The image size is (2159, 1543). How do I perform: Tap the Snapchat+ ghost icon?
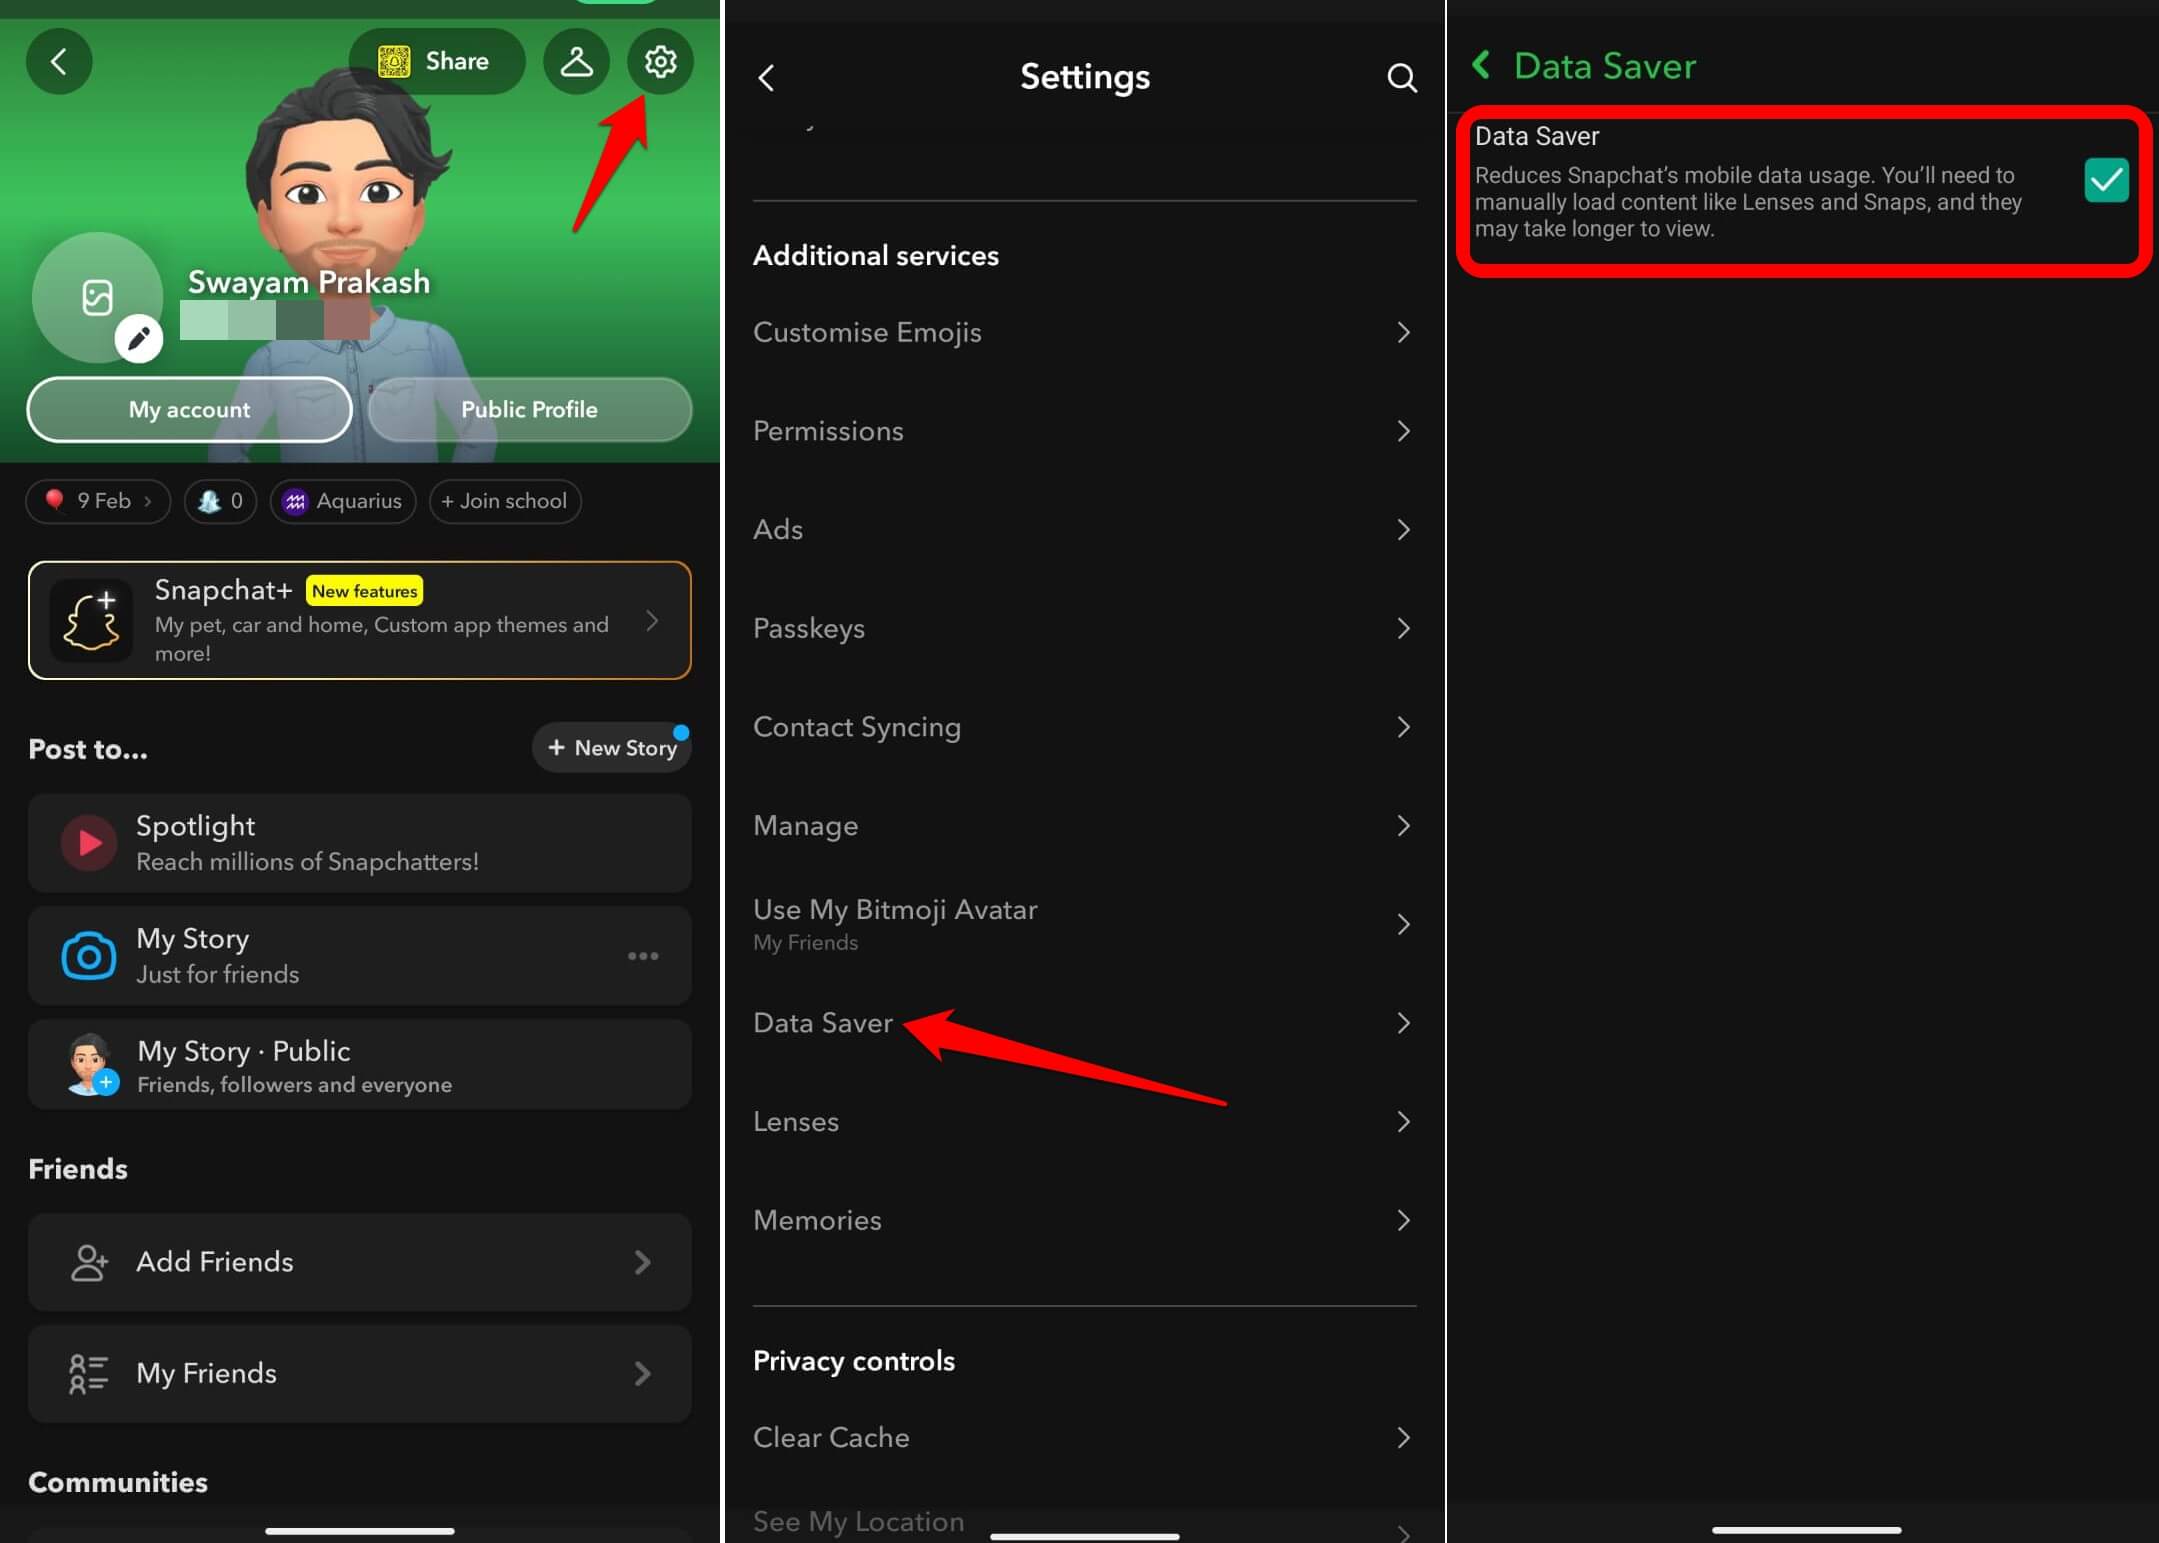[x=91, y=620]
